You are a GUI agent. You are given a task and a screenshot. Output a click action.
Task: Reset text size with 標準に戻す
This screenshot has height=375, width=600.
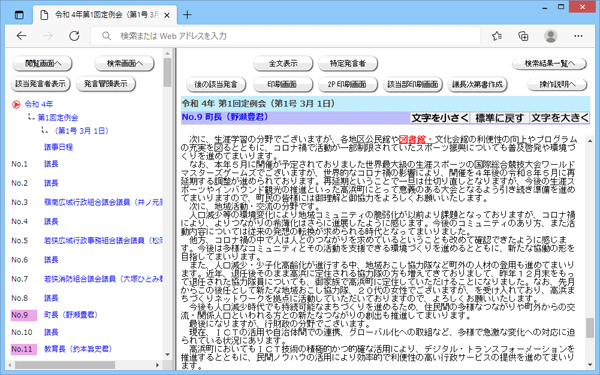pyautogui.click(x=499, y=118)
